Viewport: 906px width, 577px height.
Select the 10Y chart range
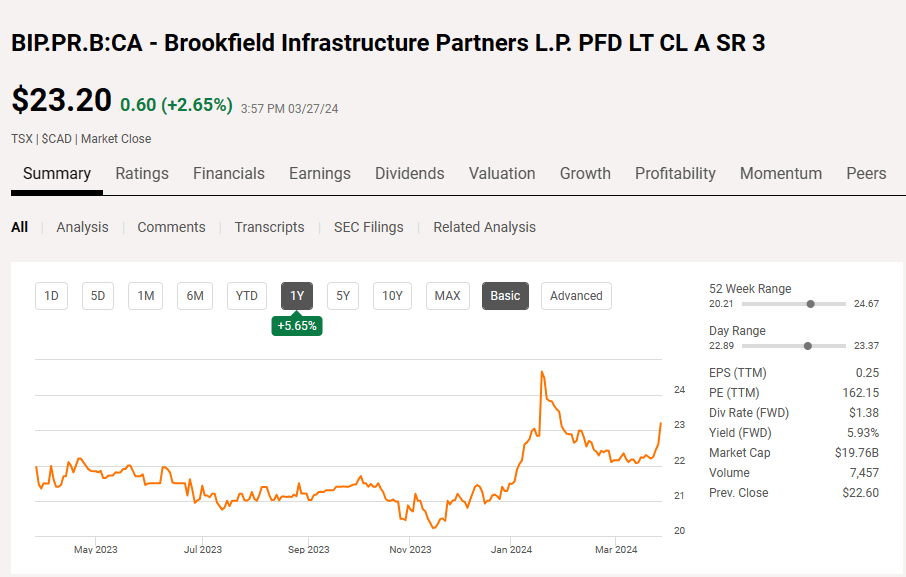[392, 295]
